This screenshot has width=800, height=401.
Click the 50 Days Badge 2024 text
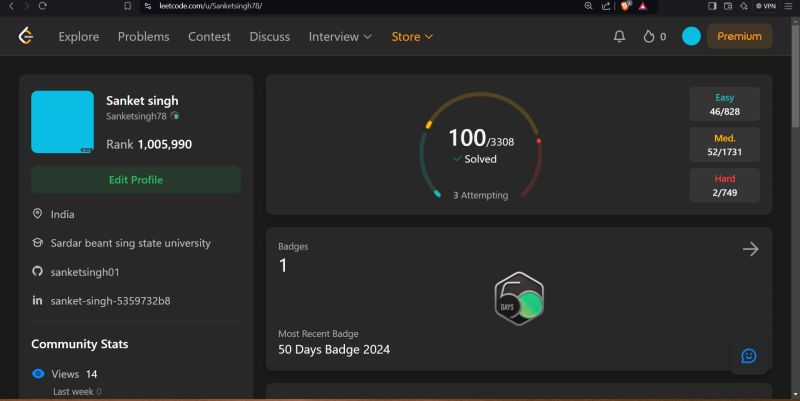pos(334,349)
